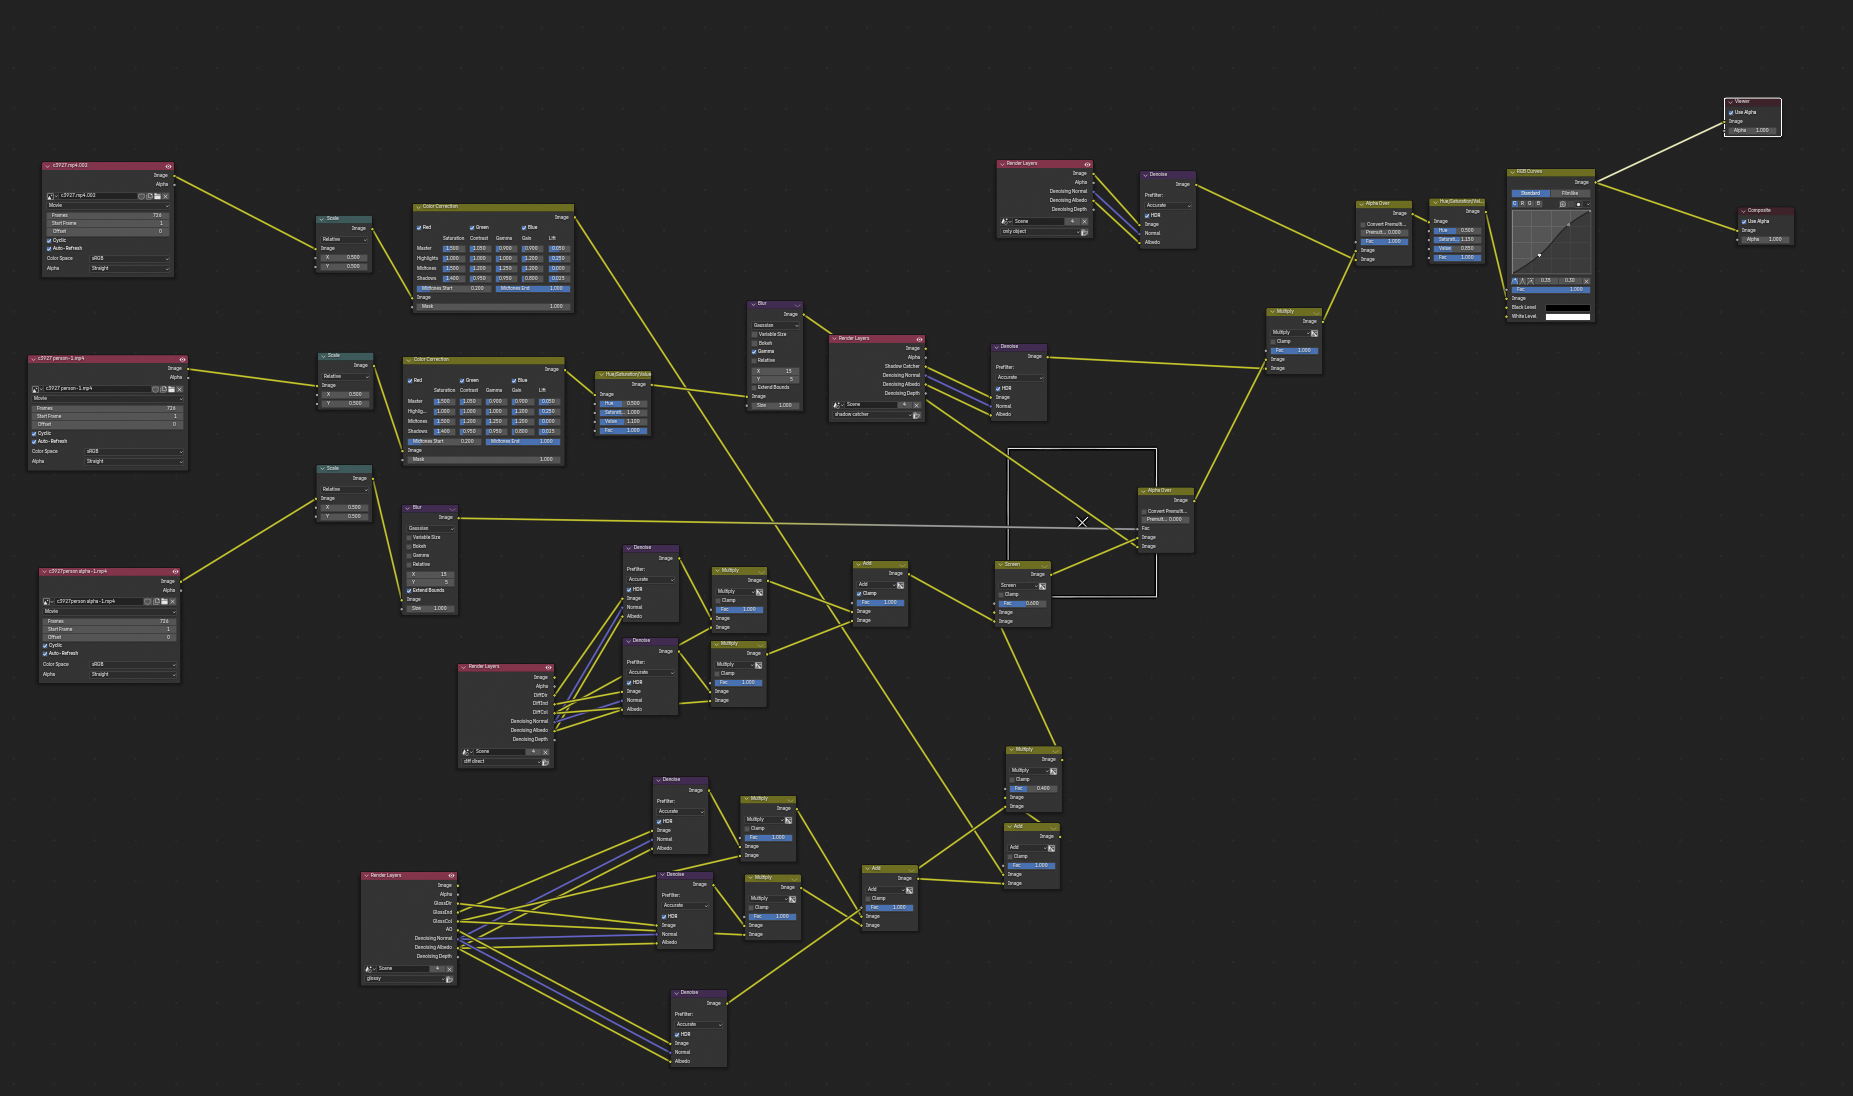Browse image datablock icon in c3927.mp4.002 node
The width and height of the screenshot is (1853, 1096).
50,196
